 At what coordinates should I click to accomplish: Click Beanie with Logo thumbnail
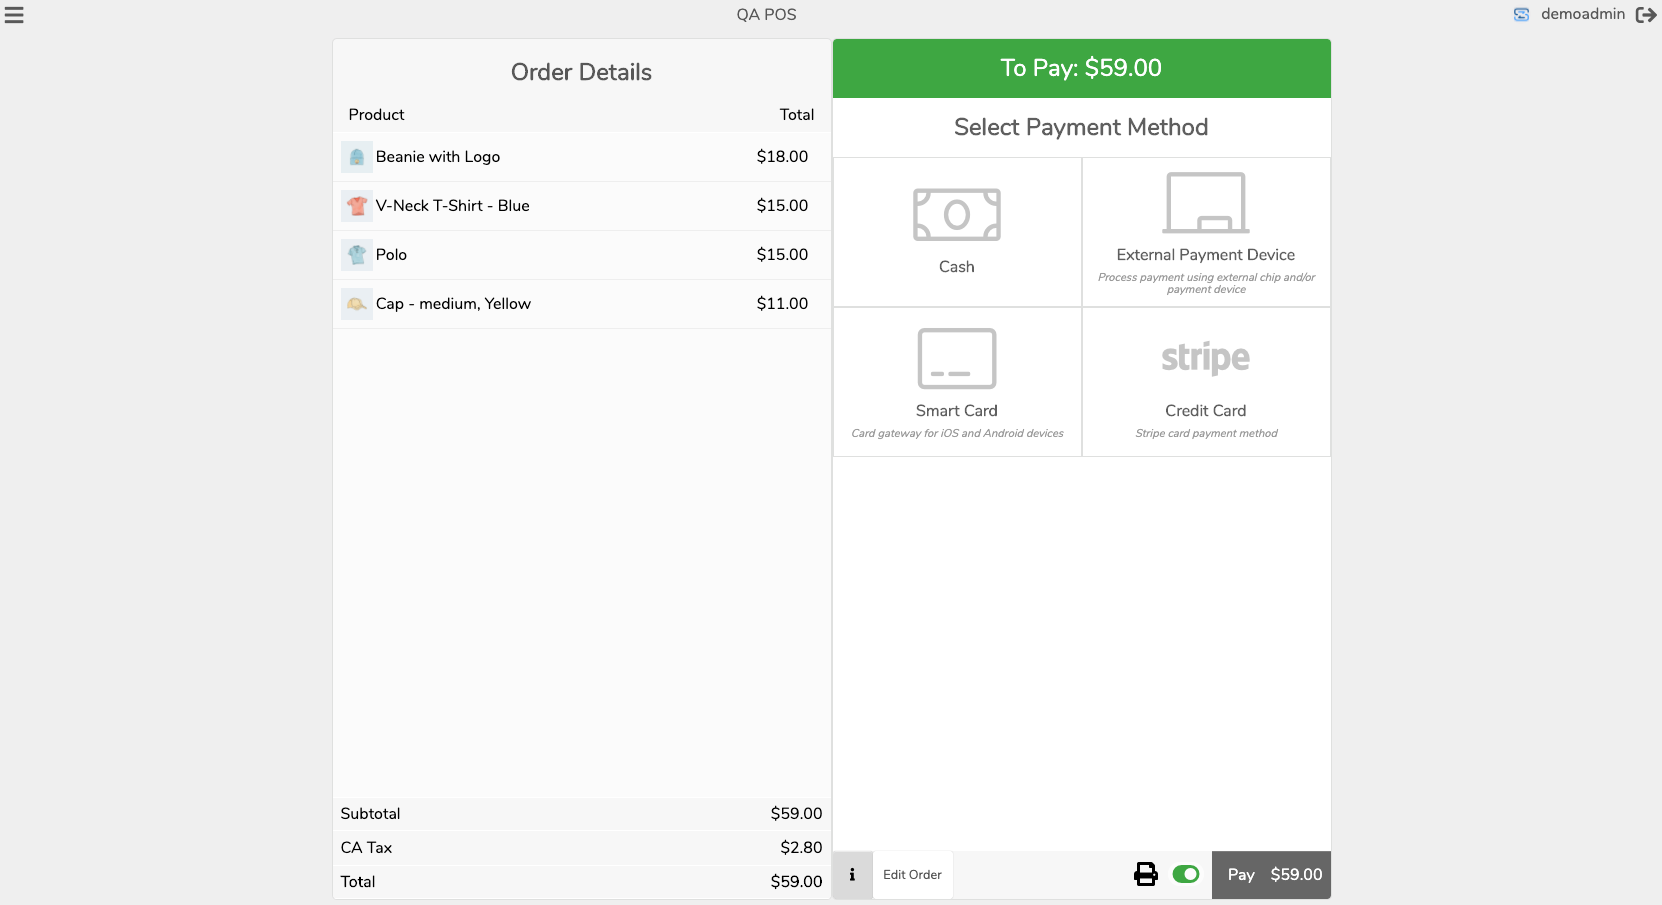click(x=357, y=157)
